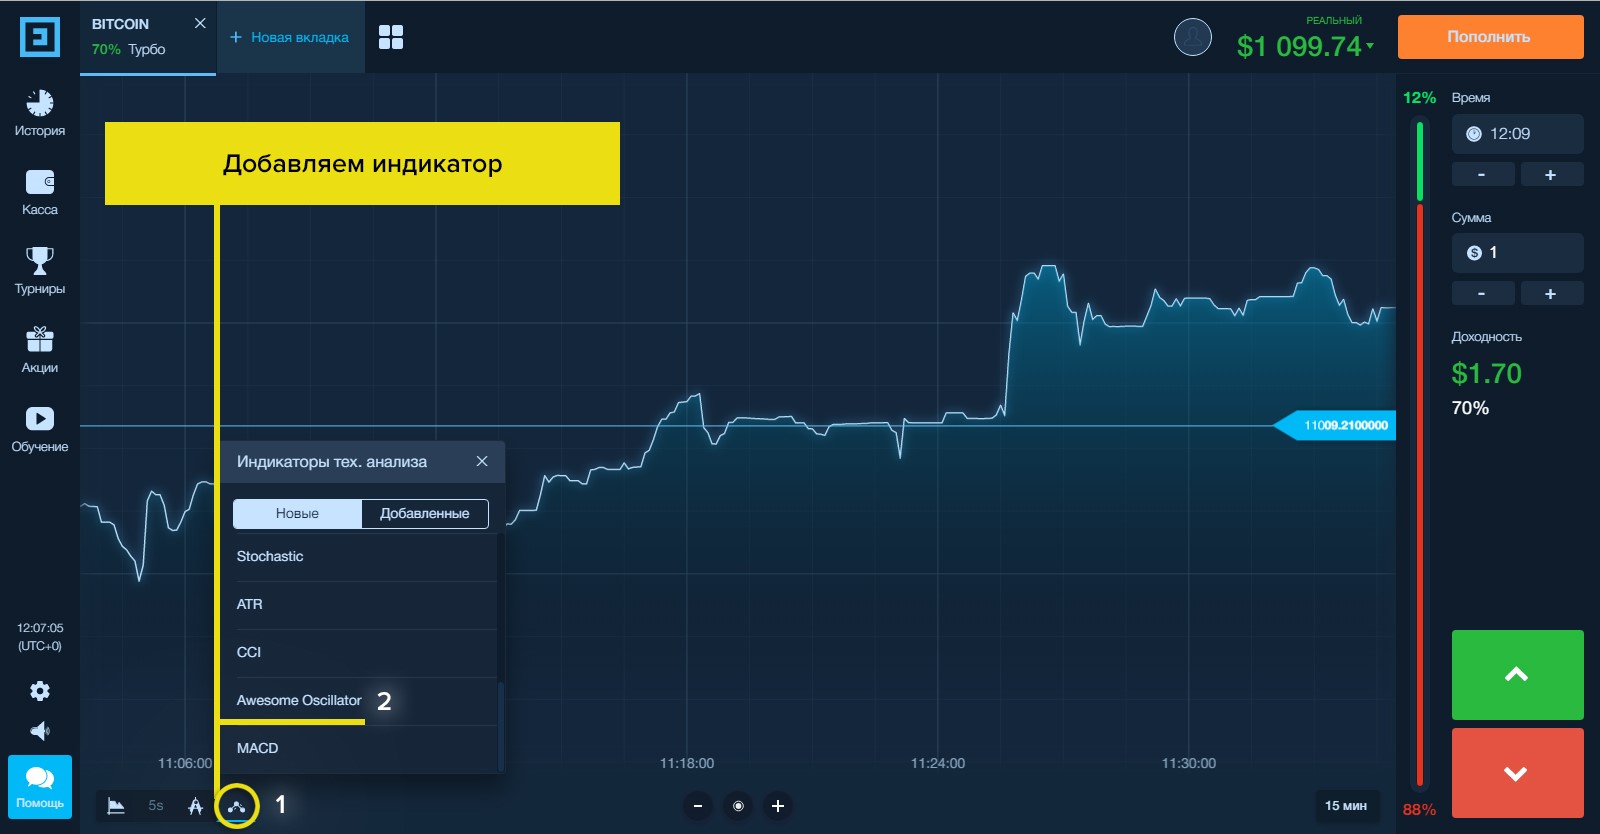Viewport: 1600px width, 834px height.
Task: Mute sound with the speaker icon
Action: (x=40, y=731)
